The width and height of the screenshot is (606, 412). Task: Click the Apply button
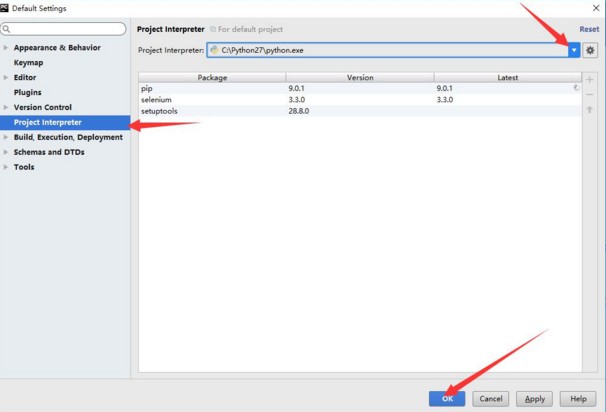click(x=535, y=398)
